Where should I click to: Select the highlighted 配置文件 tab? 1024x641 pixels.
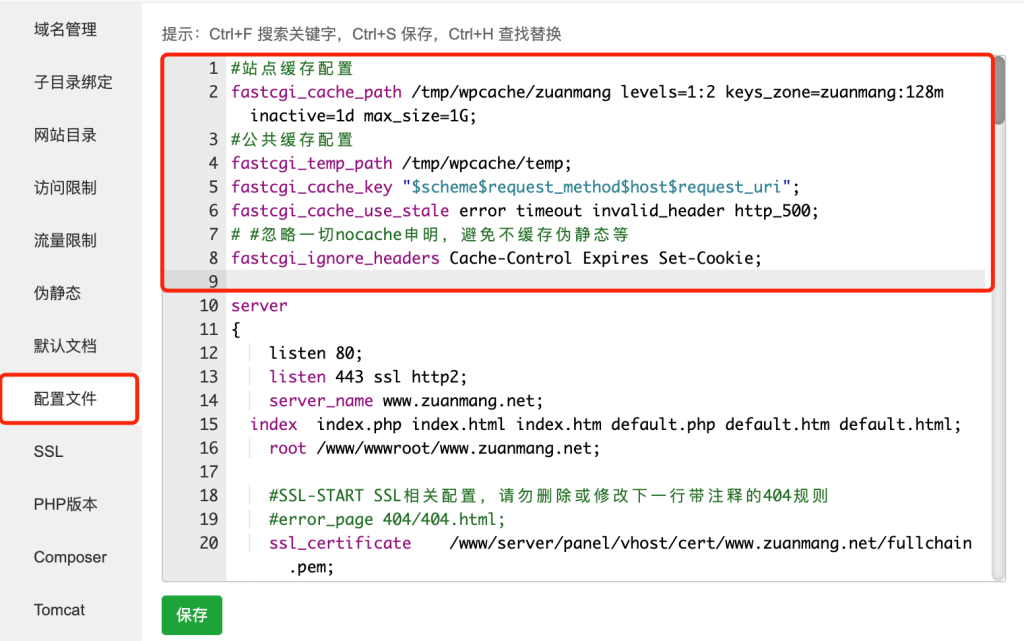coord(63,398)
